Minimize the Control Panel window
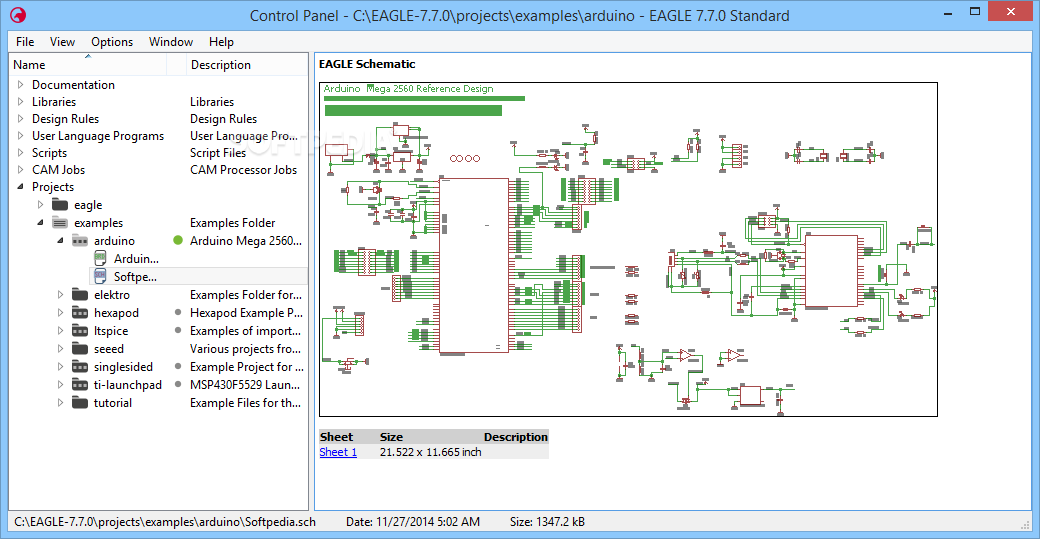Viewport: 1040px width, 539px height. (x=948, y=11)
